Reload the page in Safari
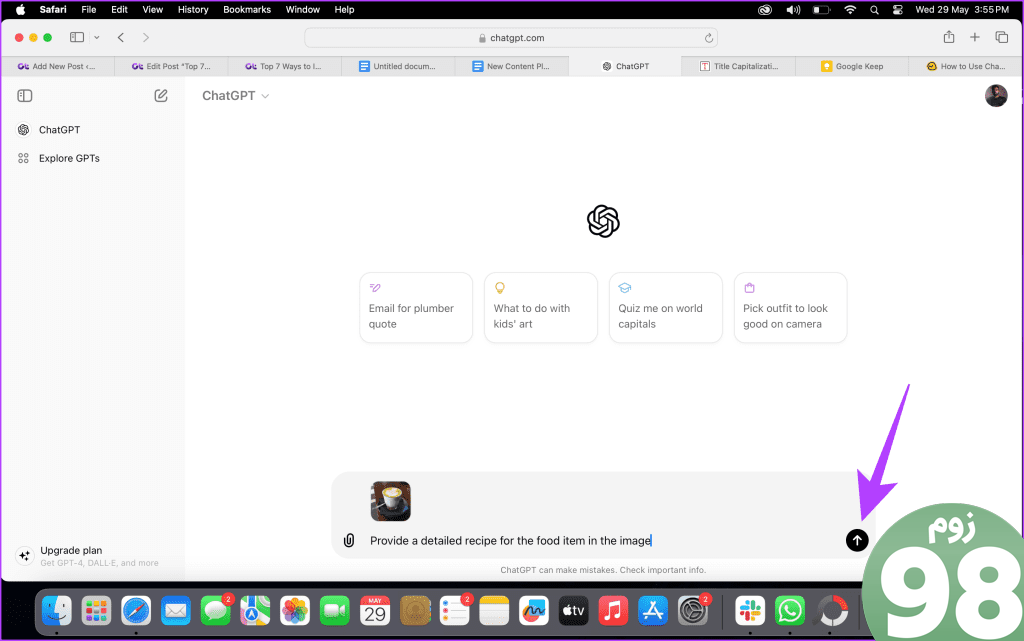The width and height of the screenshot is (1024, 641). [709, 38]
